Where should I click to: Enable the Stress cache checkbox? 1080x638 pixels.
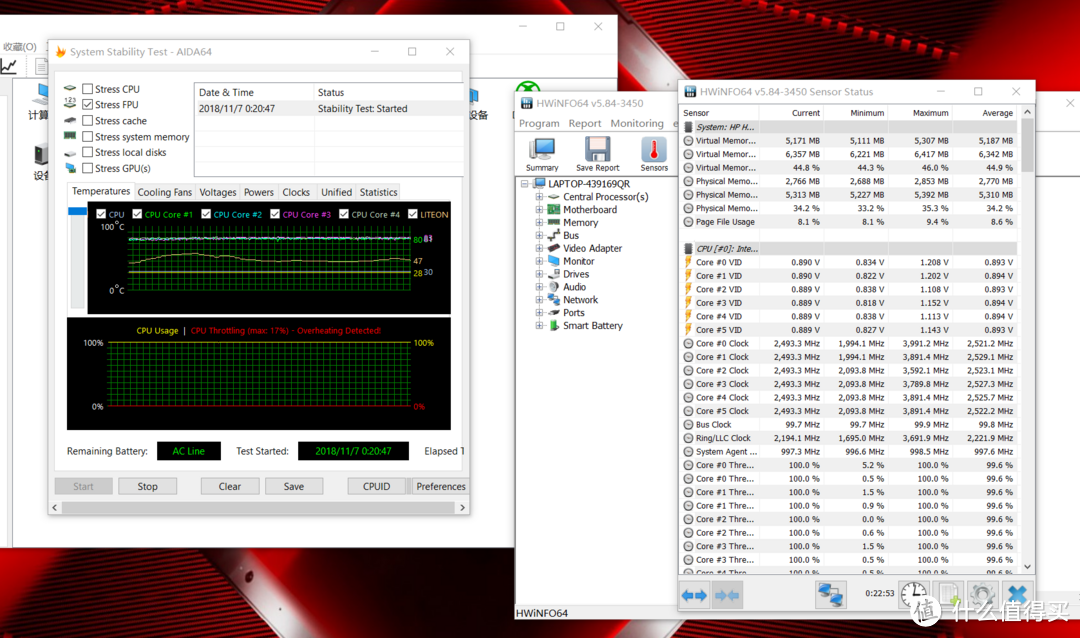87,121
